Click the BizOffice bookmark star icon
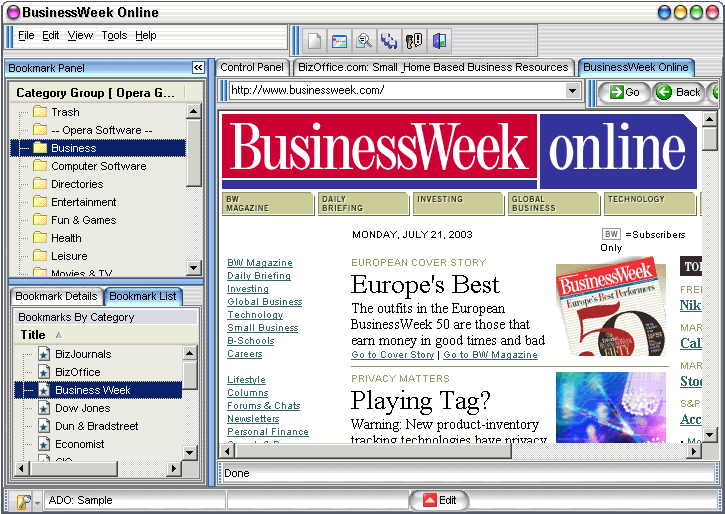The width and height of the screenshot is (725, 514). tap(43, 372)
